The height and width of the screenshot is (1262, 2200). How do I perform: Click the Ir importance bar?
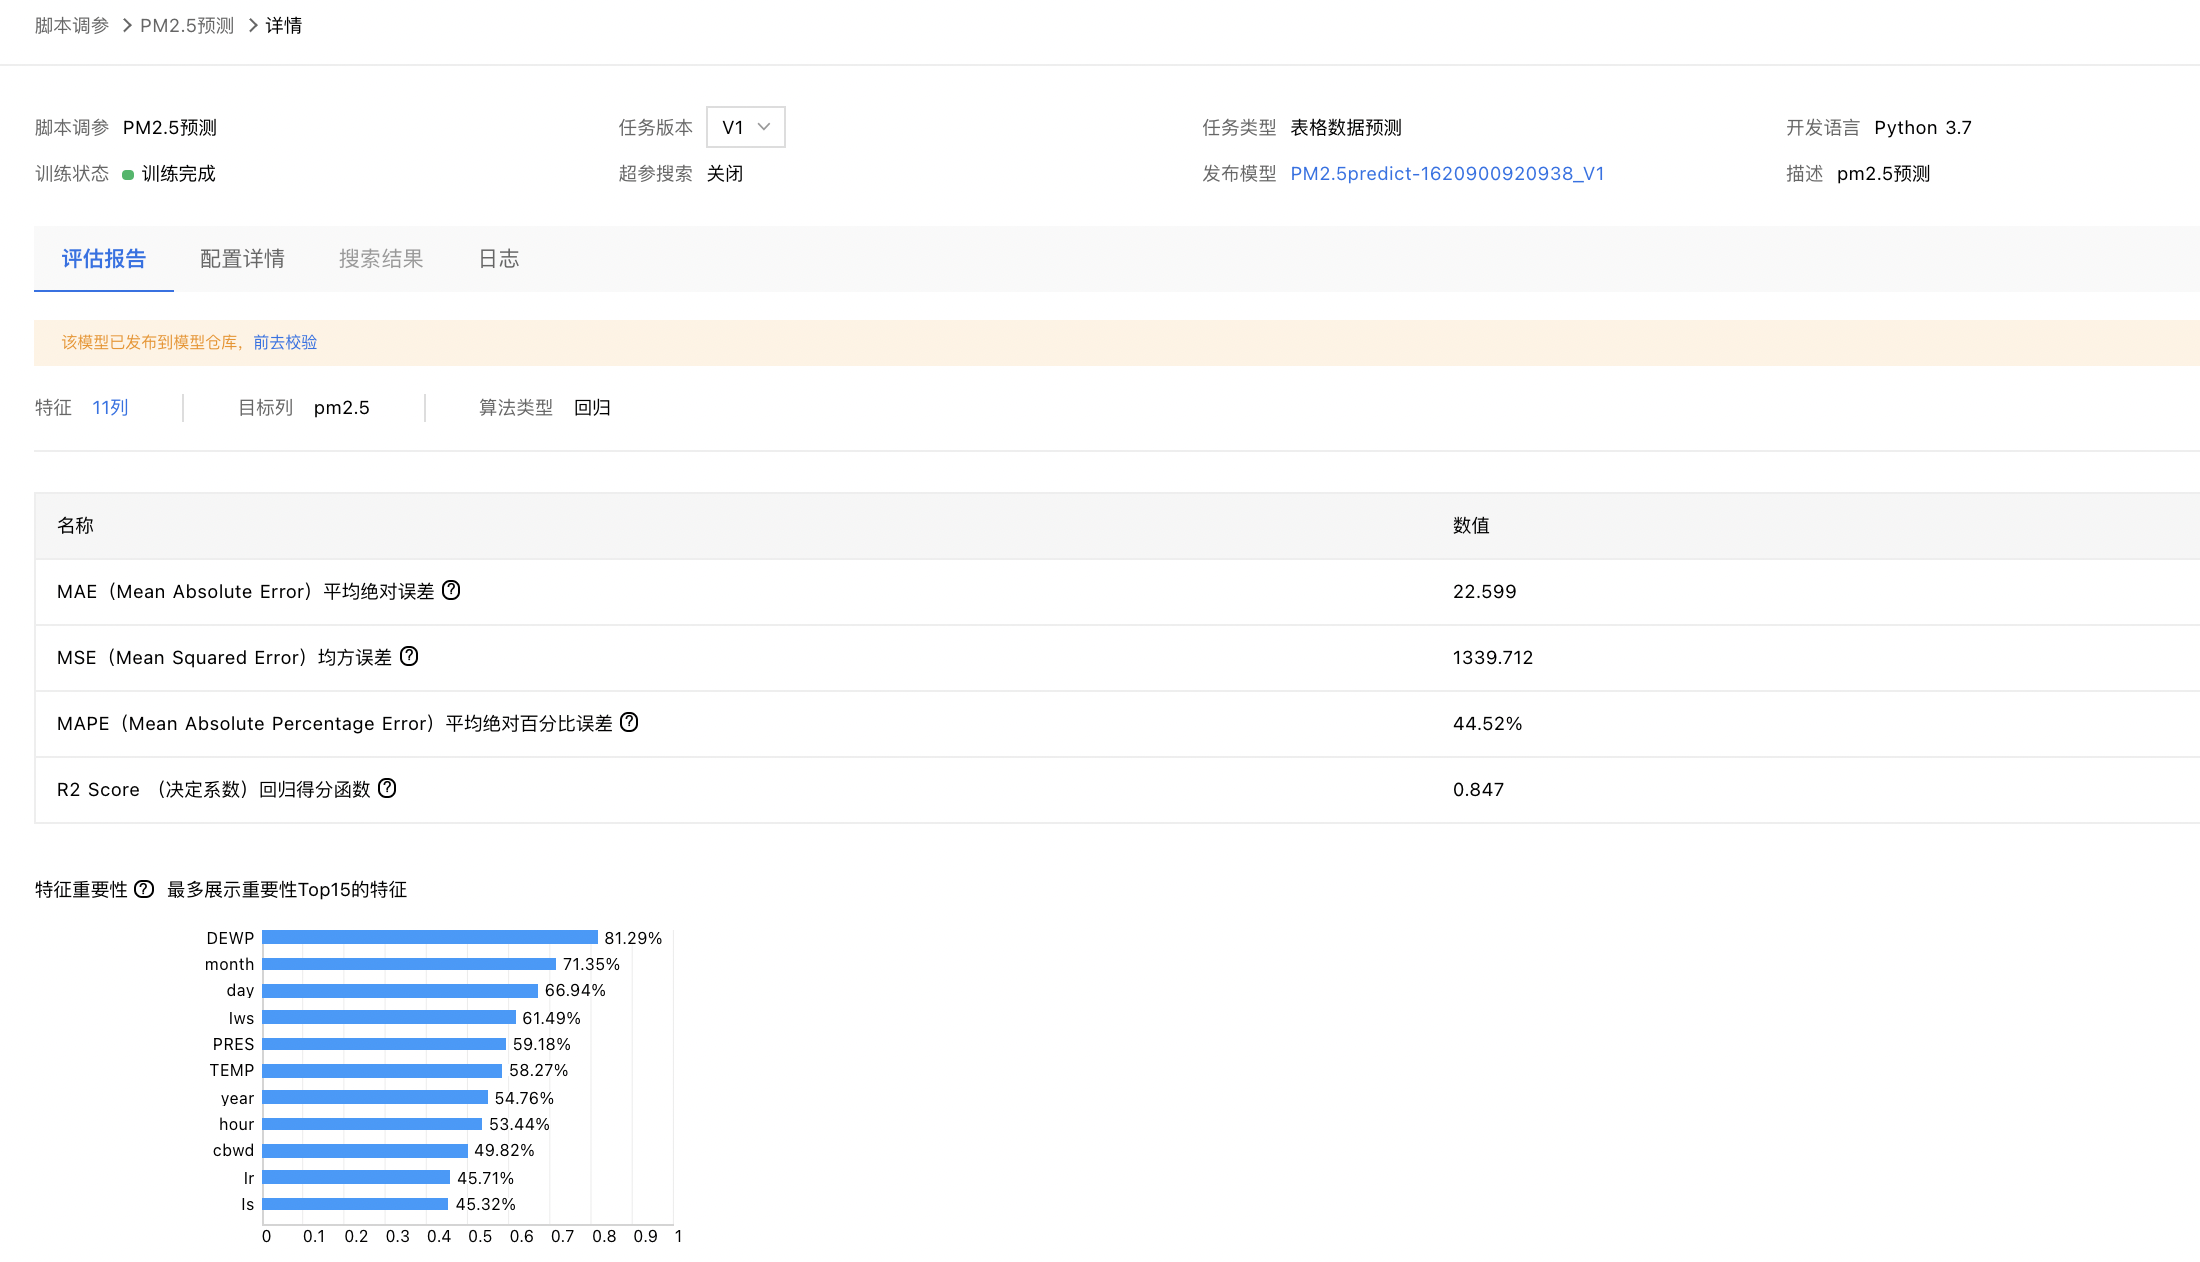click(x=356, y=1177)
